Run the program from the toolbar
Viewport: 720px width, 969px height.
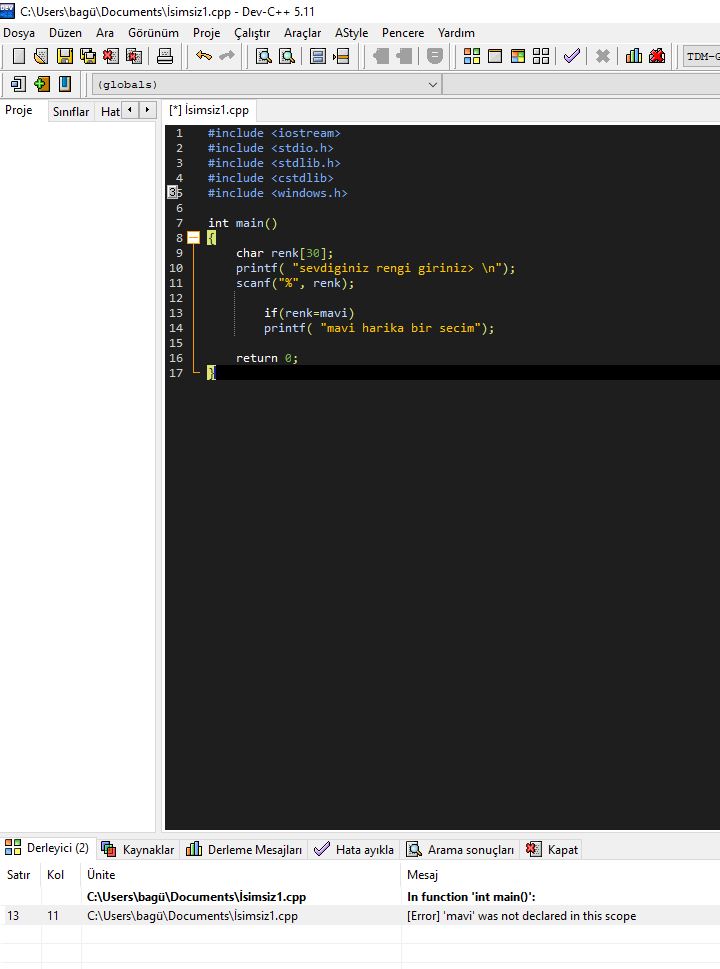click(495, 56)
